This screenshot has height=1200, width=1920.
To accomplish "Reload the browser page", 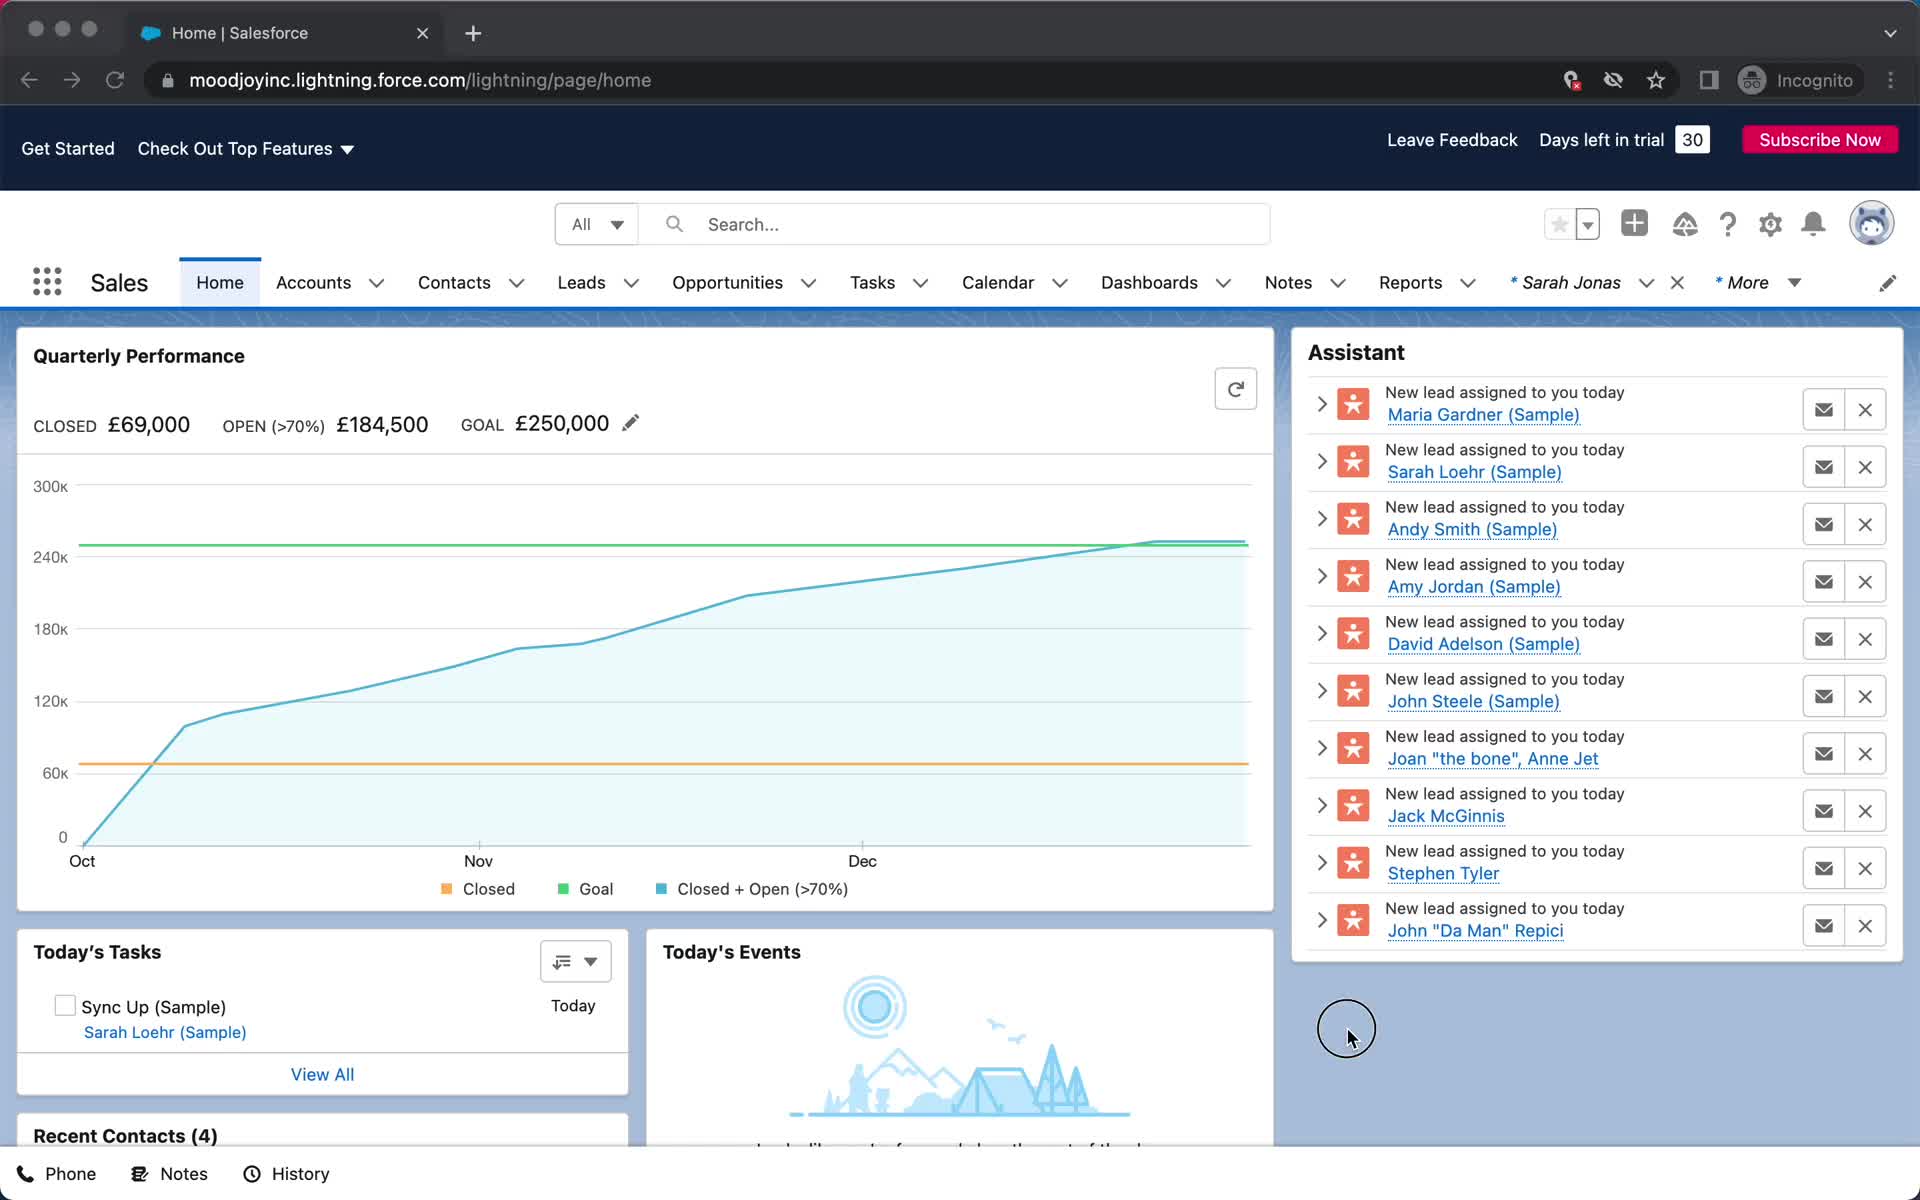I will [115, 80].
